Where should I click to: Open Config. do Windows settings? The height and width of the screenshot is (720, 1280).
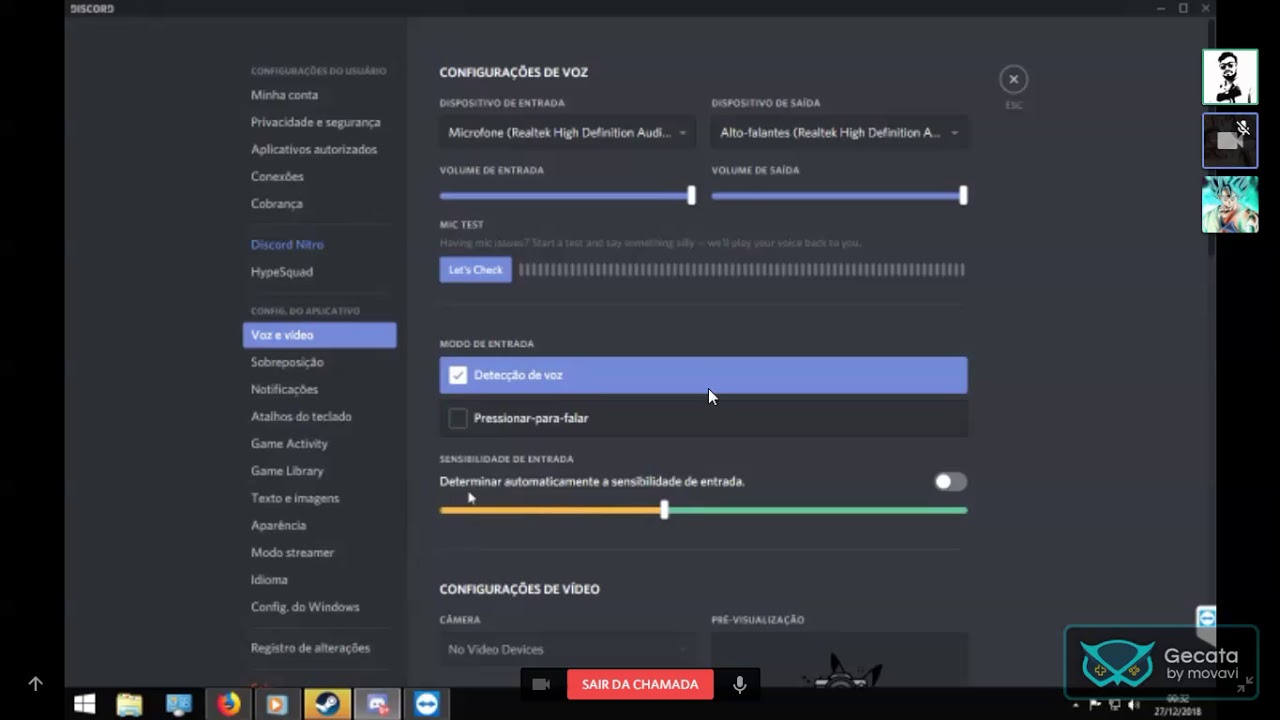(305, 606)
